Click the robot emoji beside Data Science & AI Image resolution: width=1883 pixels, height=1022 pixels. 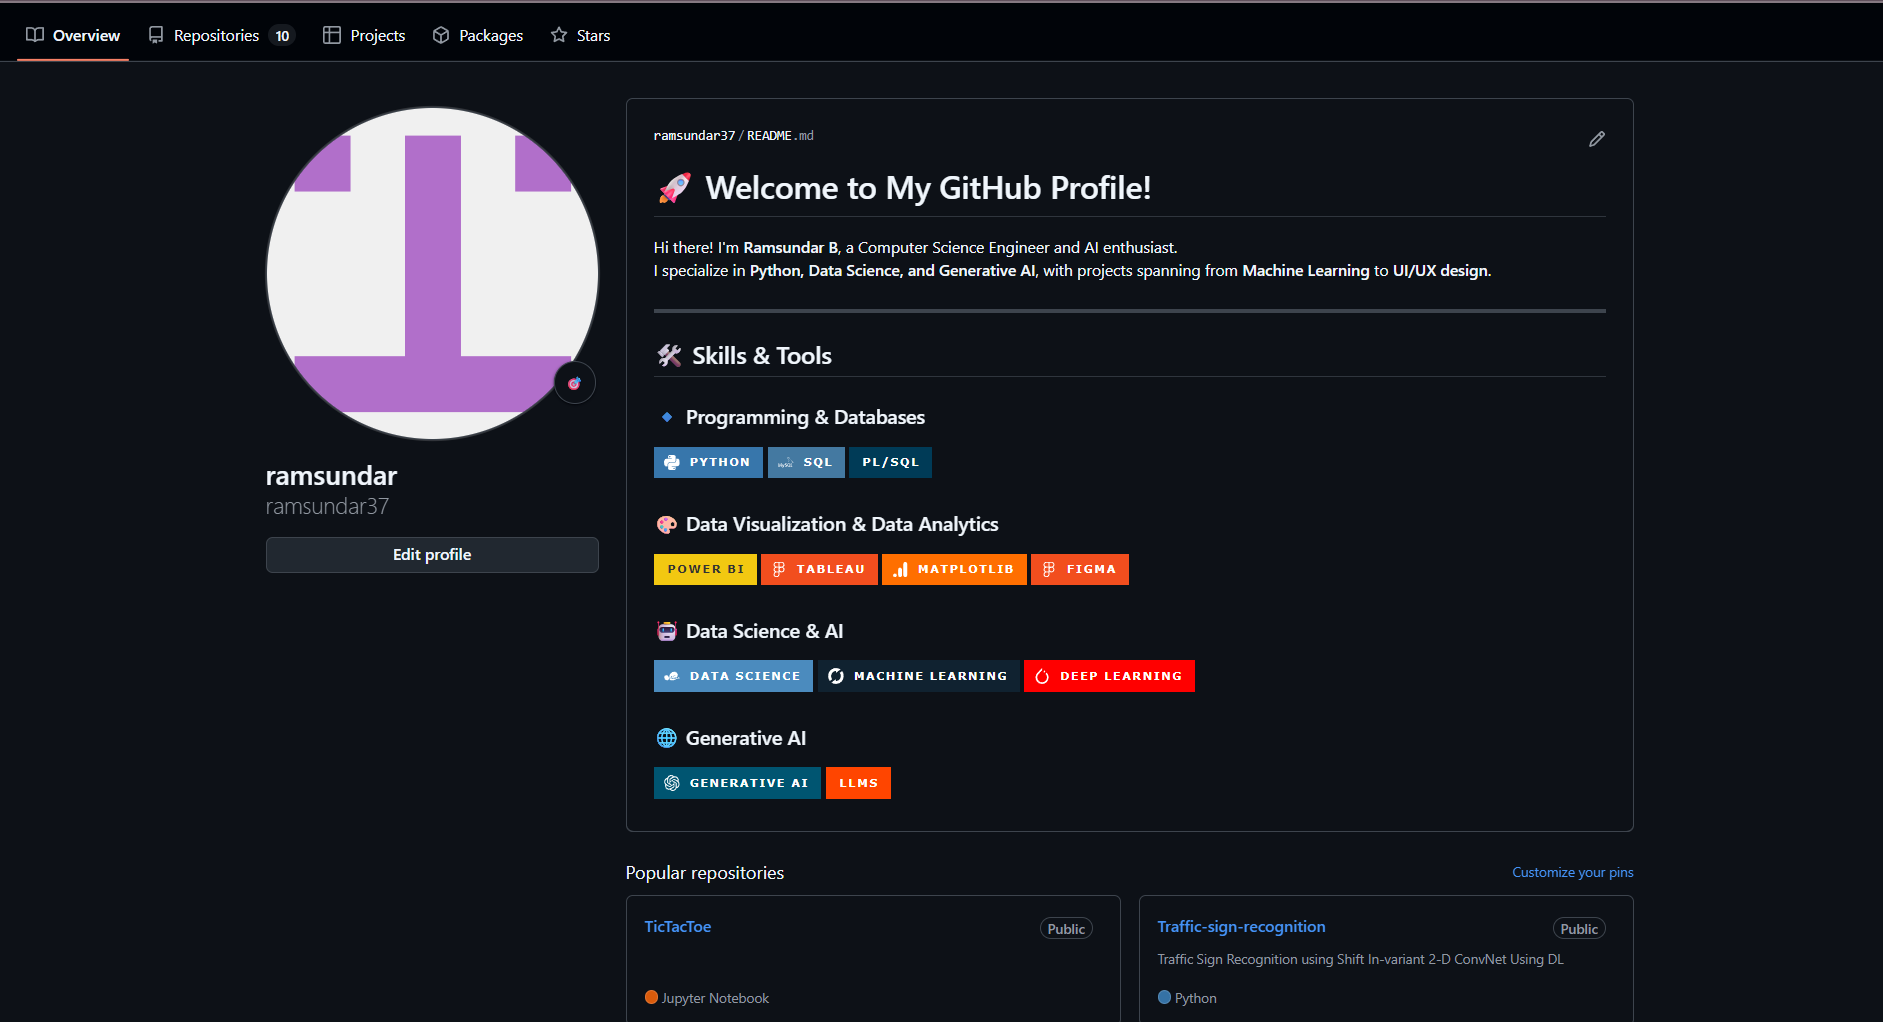coord(667,632)
